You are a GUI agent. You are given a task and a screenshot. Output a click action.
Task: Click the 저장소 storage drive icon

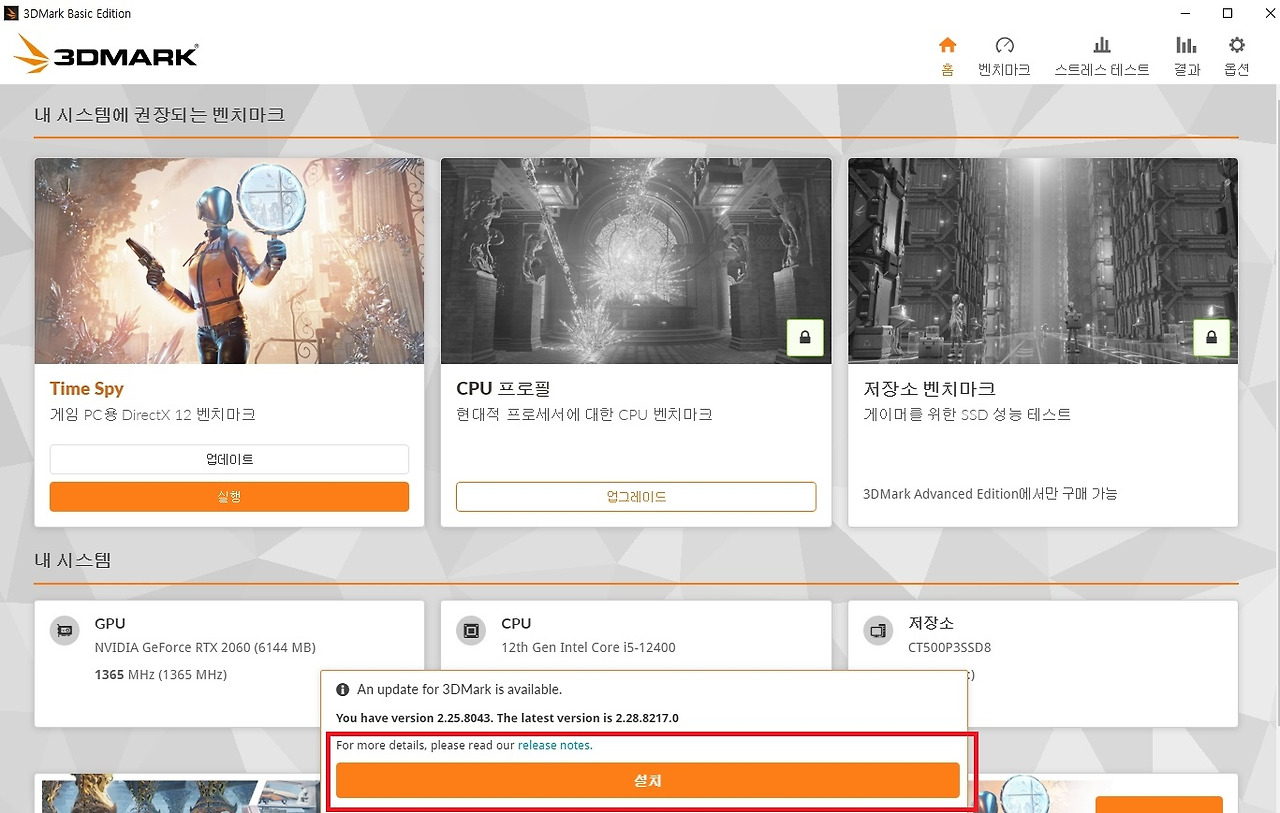click(877, 630)
